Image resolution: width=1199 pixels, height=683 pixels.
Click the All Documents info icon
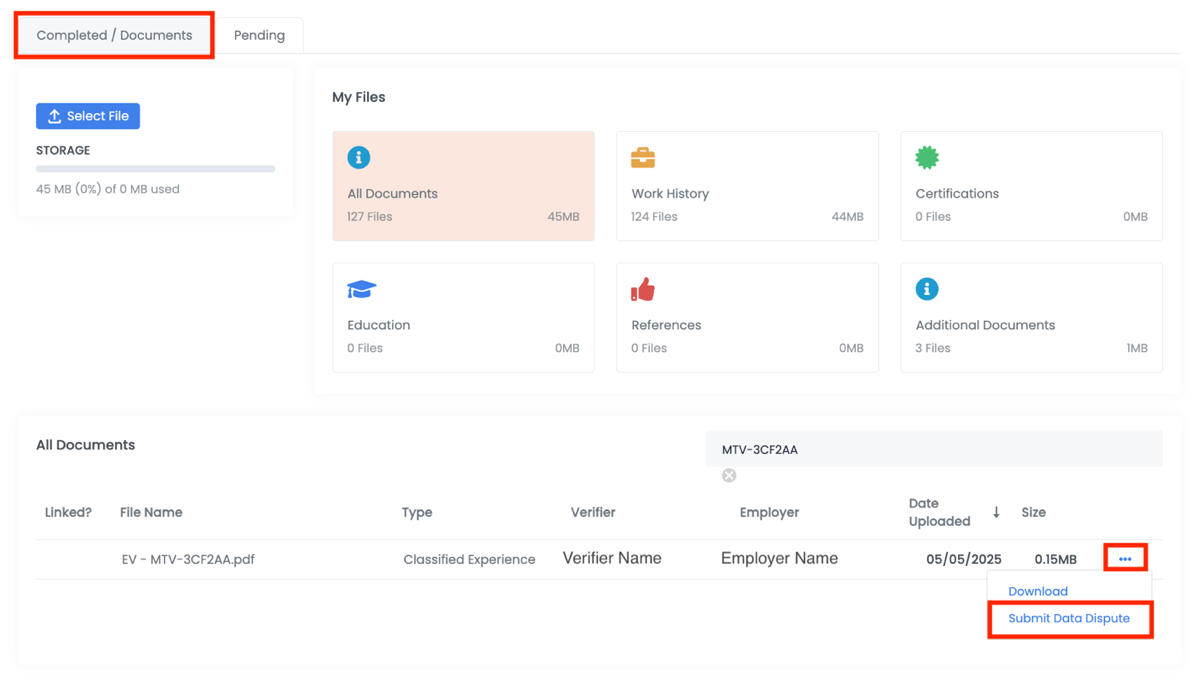pos(358,157)
